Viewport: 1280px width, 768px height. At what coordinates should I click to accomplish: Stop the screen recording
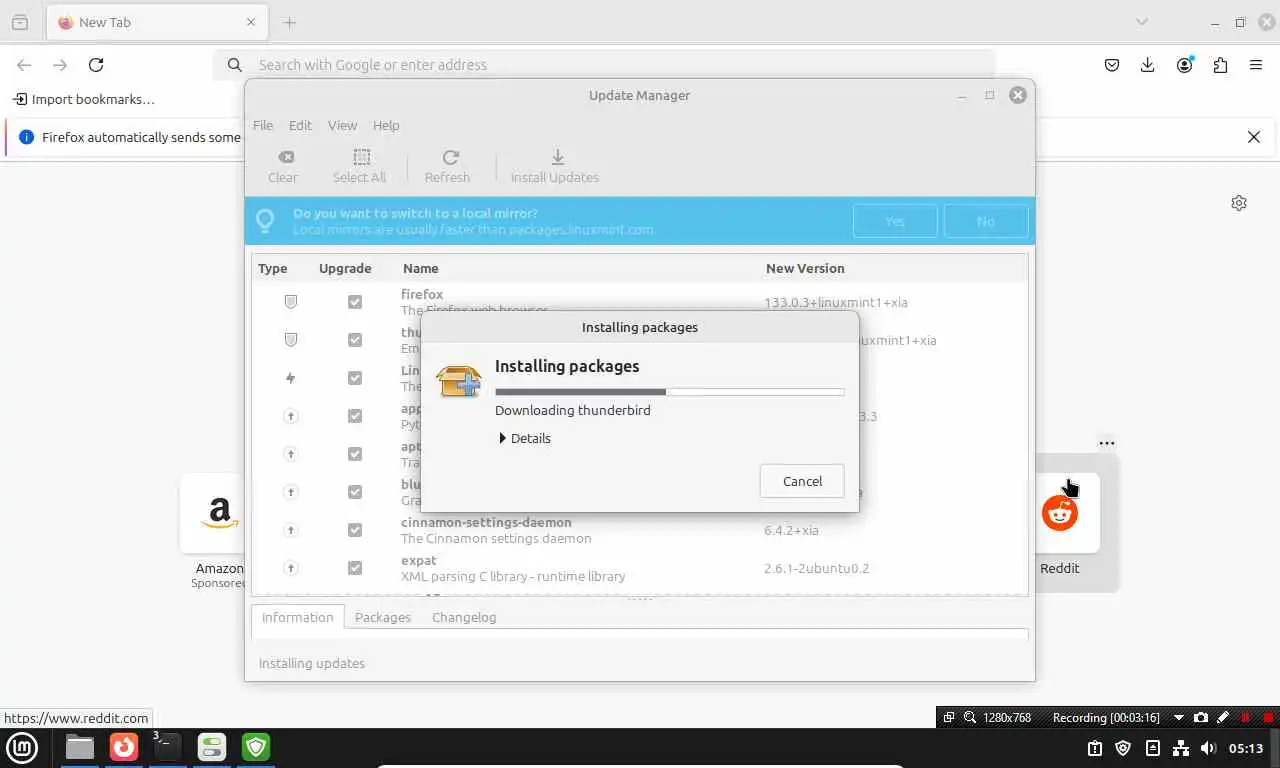pos(1268,717)
